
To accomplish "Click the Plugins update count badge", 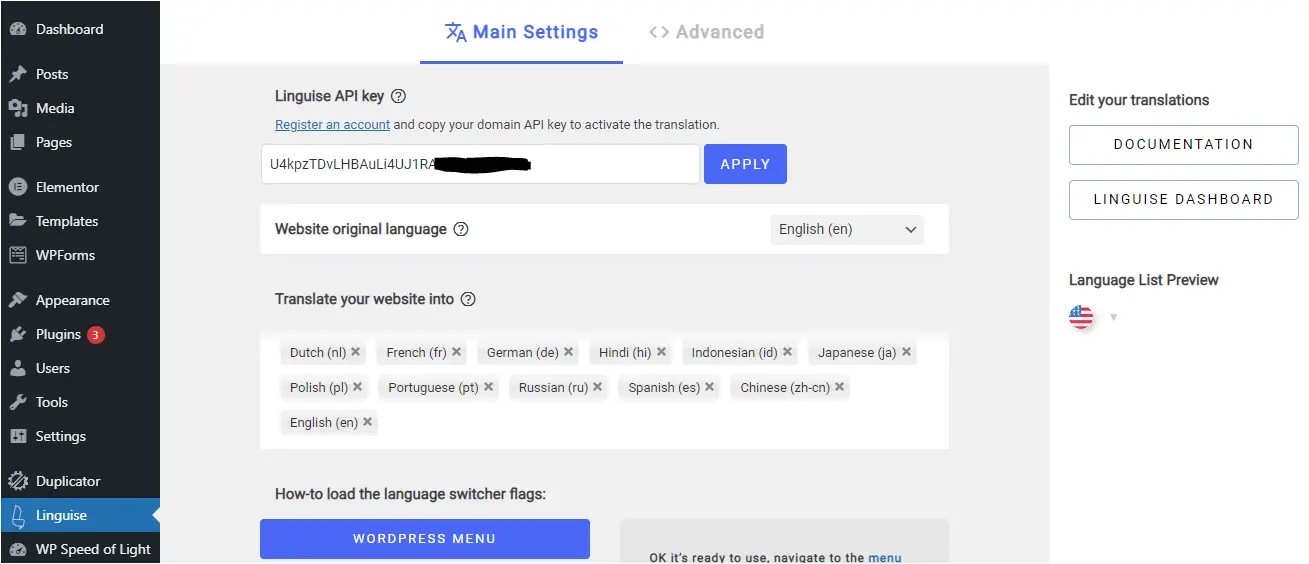I will coord(96,334).
